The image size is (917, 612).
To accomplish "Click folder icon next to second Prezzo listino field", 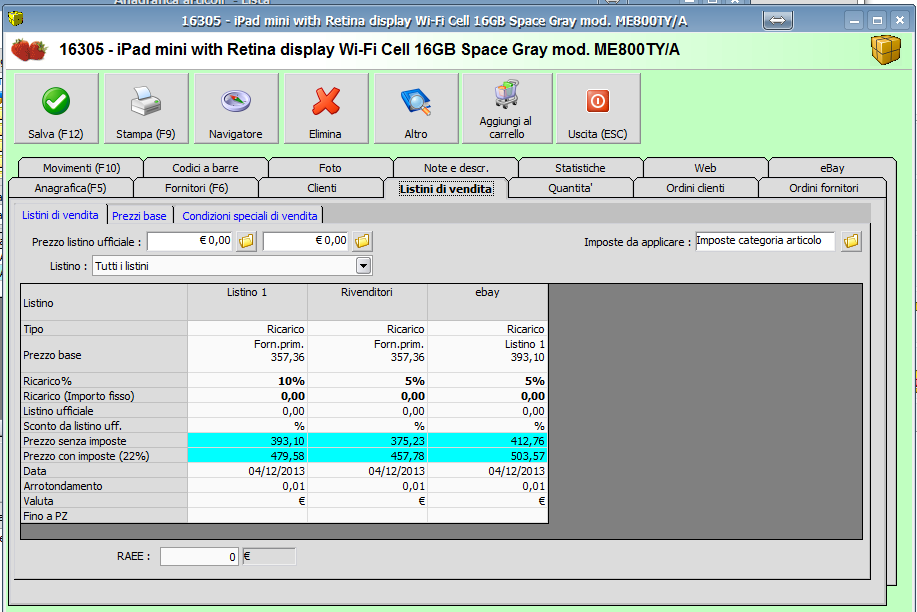I will [x=362, y=241].
